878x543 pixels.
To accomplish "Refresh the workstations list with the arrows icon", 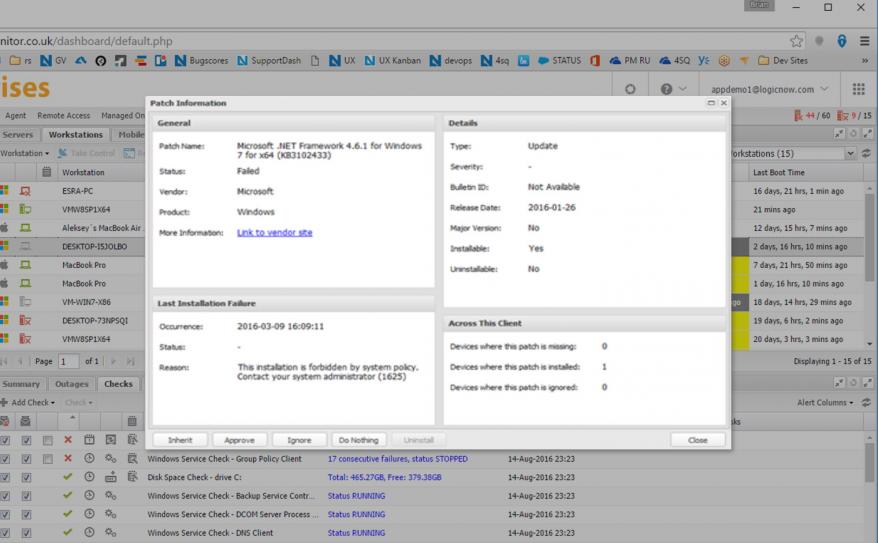I will coord(866,153).
